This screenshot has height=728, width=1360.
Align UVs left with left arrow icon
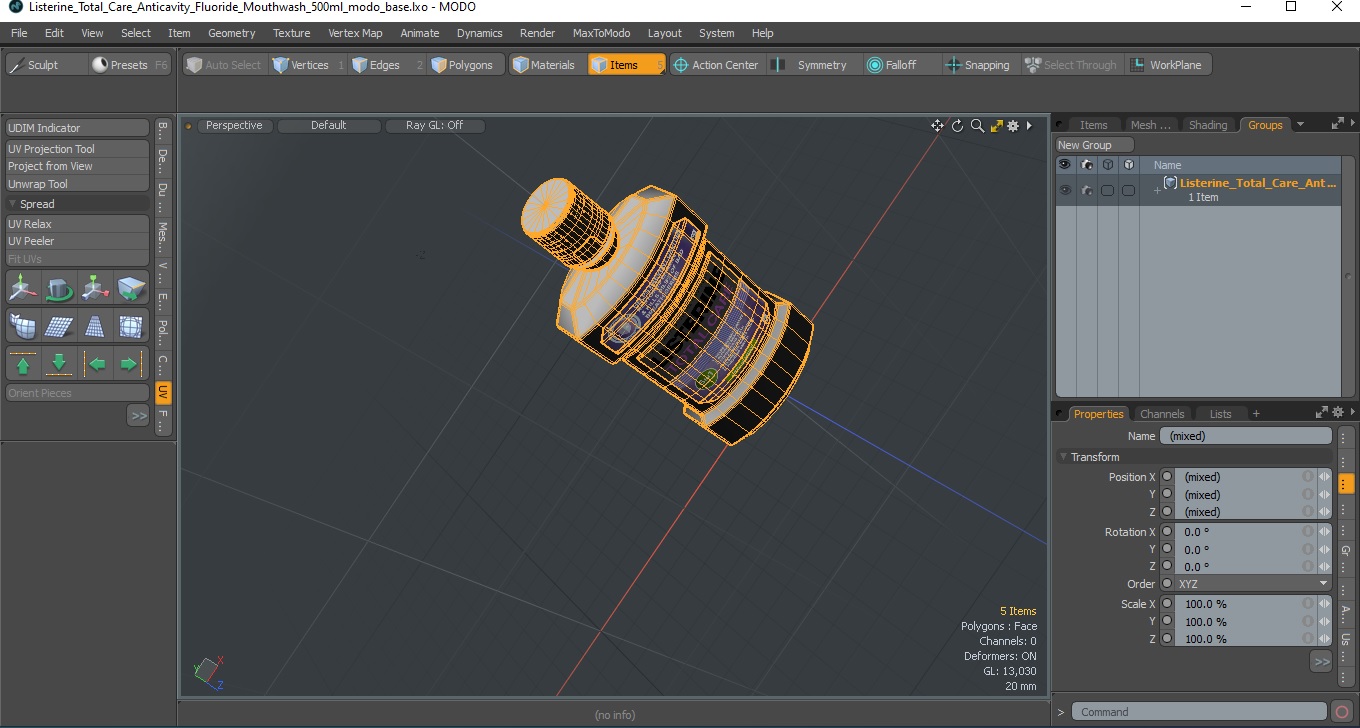point(96,364)
